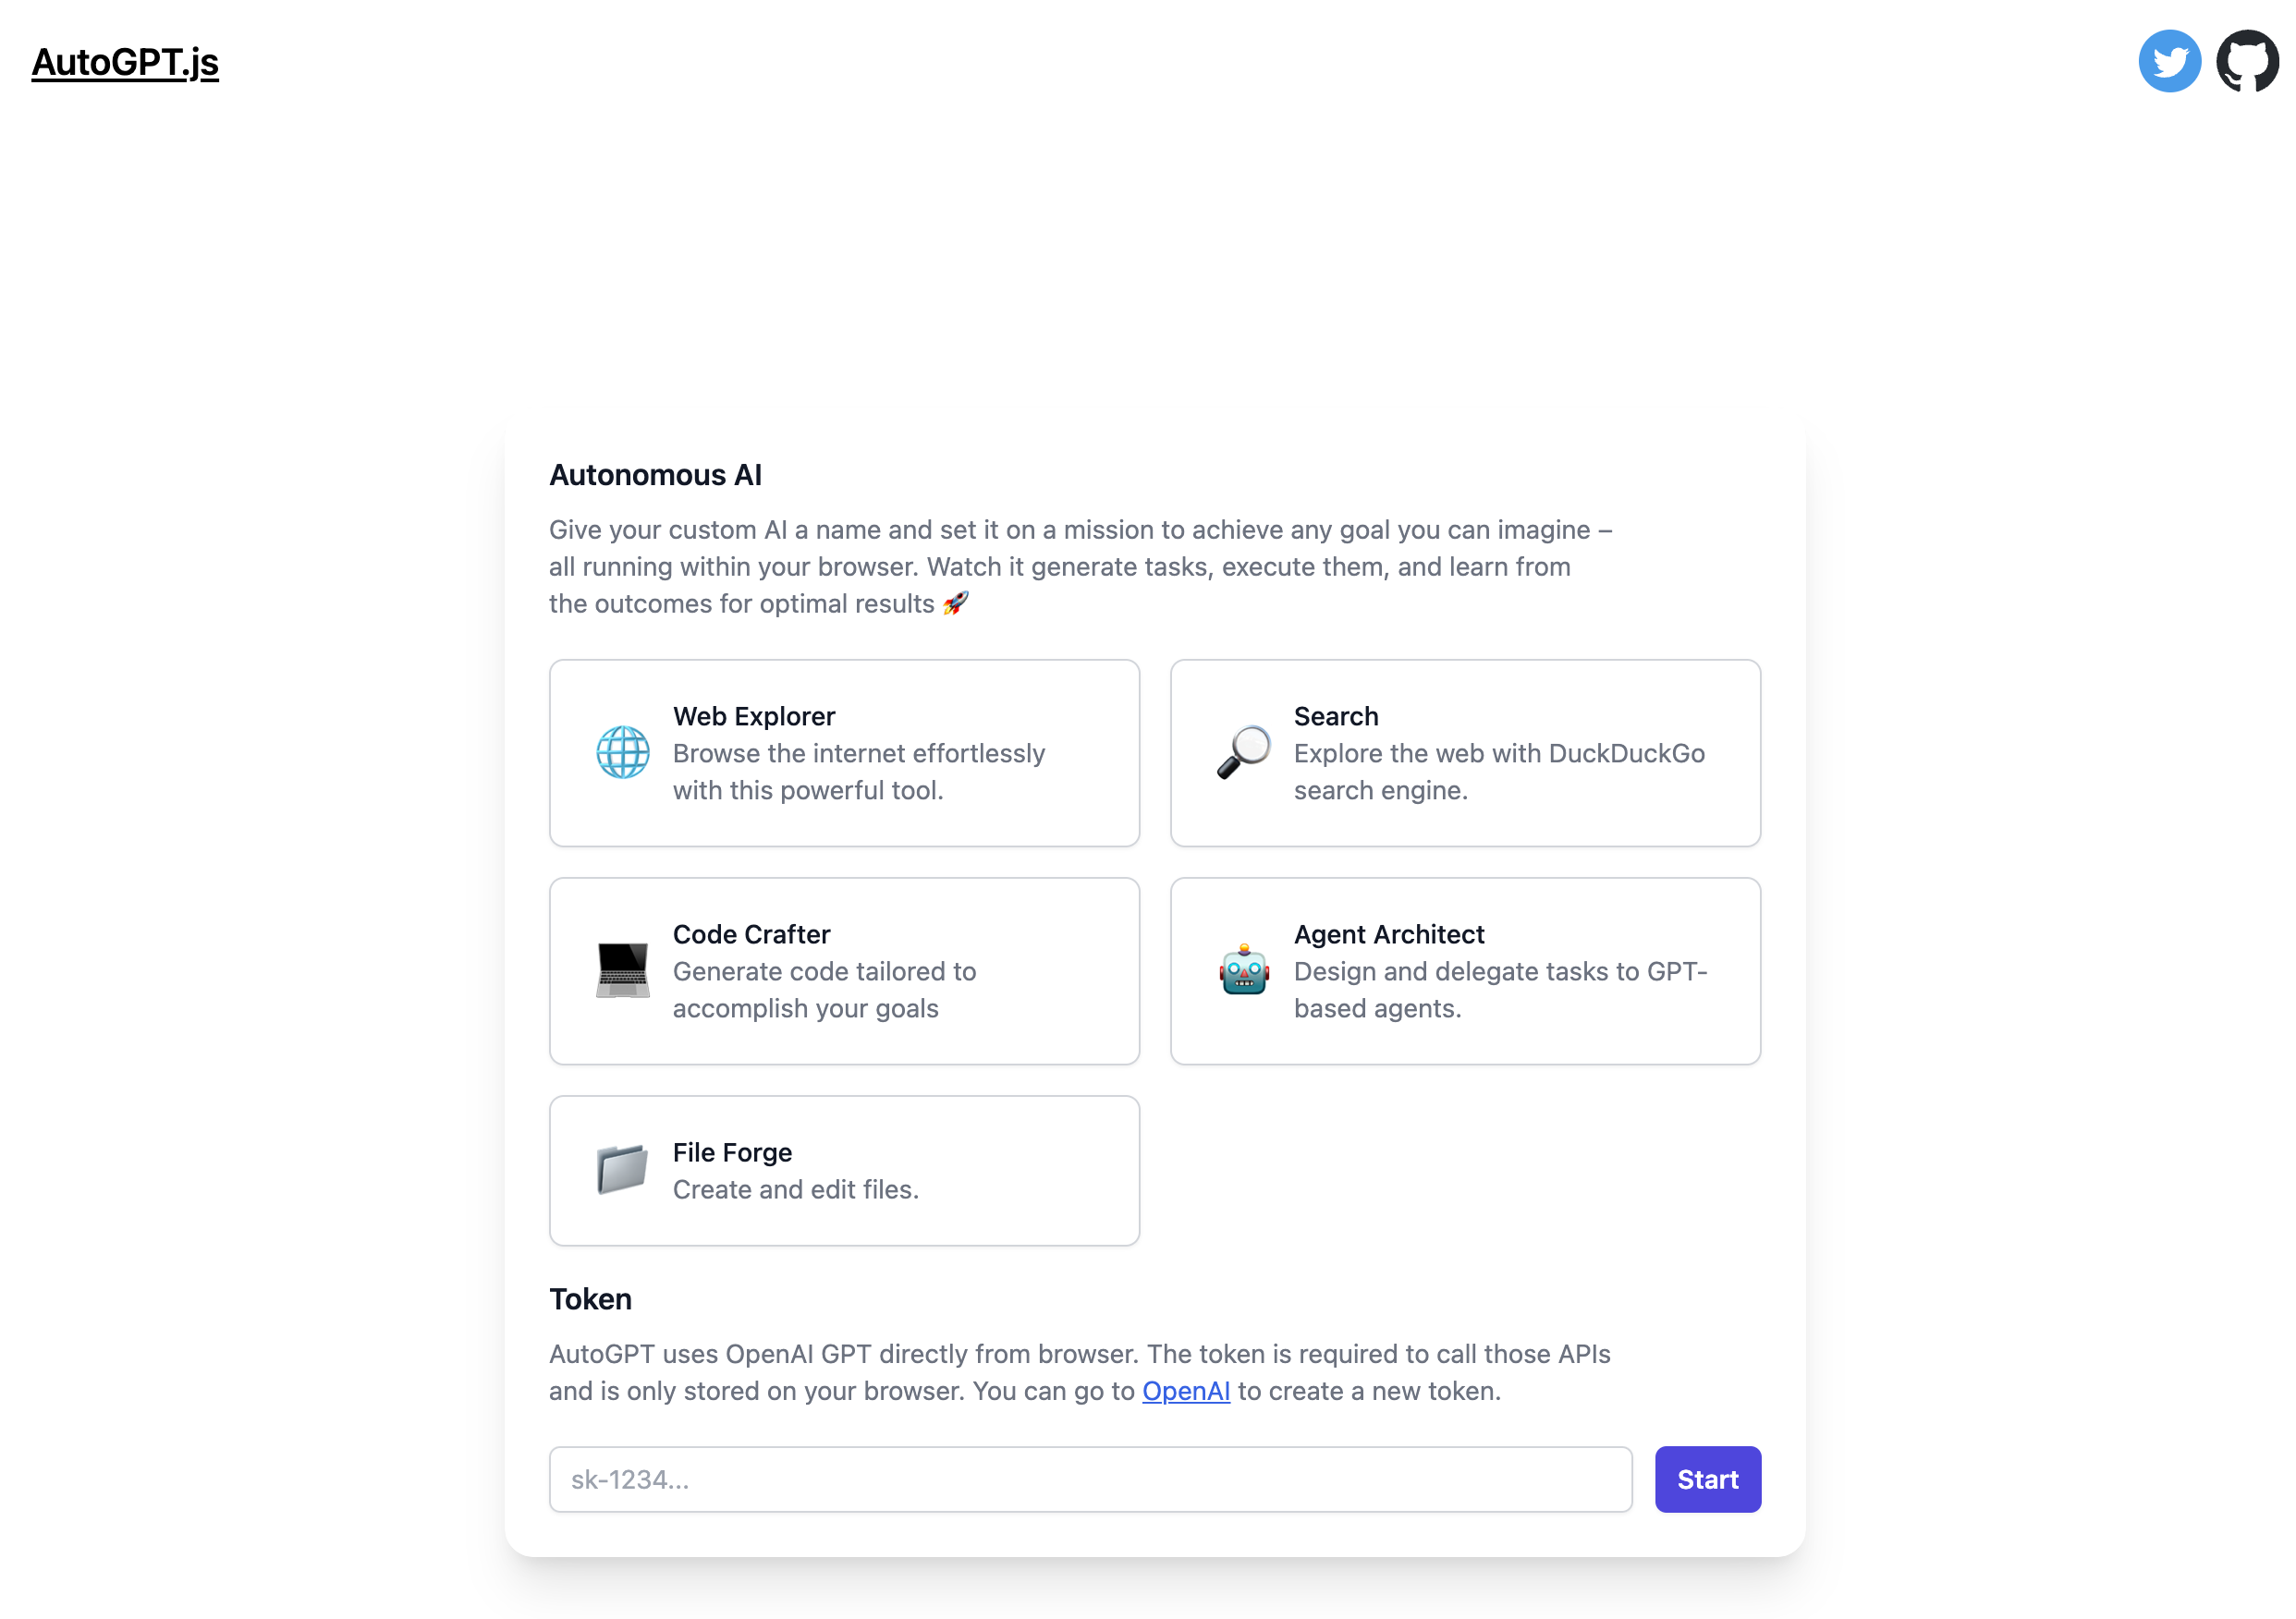Select the Search tool card
The image size is (2296, 1619).
(x=1465, y=752)
